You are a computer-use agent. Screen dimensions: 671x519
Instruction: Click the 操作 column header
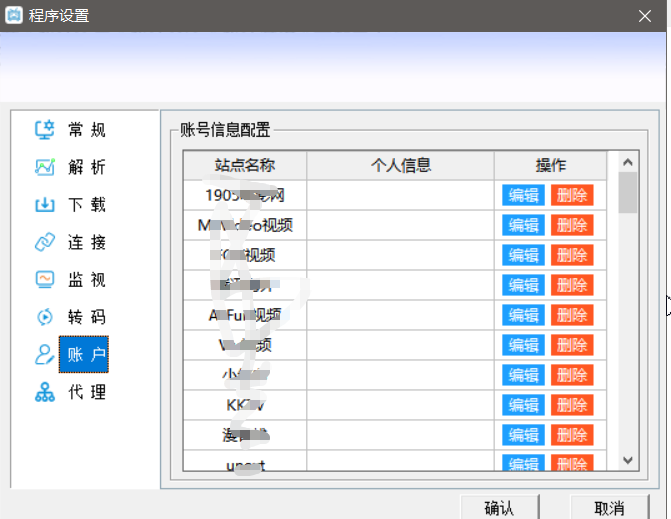click(x=551, y=165)
